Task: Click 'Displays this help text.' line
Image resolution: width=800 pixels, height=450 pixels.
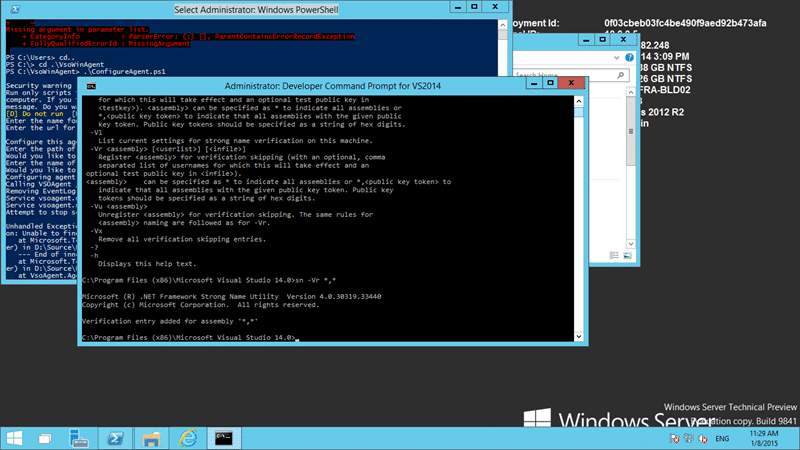Action: (x=147, y=264)
